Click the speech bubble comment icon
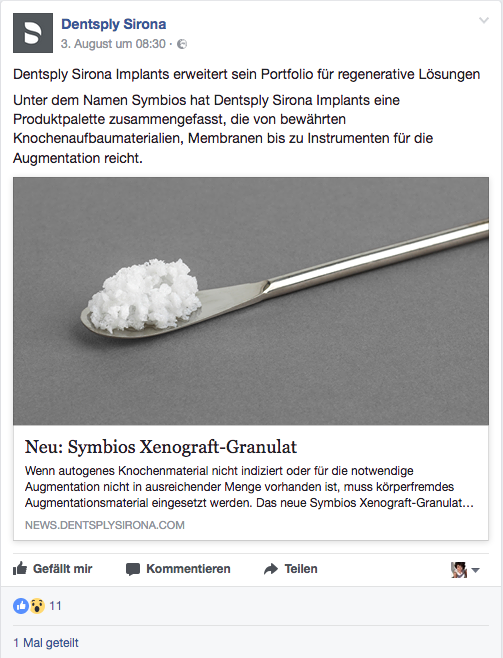 tap(133, 569)
